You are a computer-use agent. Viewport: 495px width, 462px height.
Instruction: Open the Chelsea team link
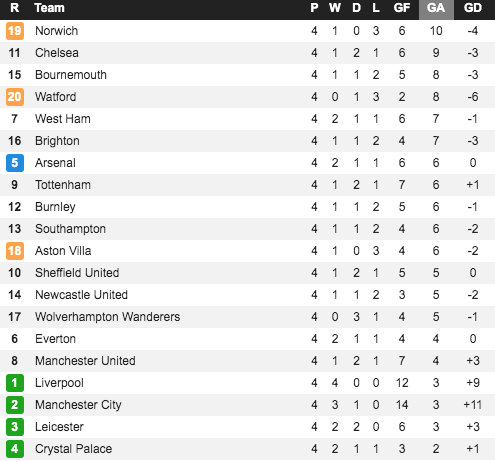click(x=57, y=53)
